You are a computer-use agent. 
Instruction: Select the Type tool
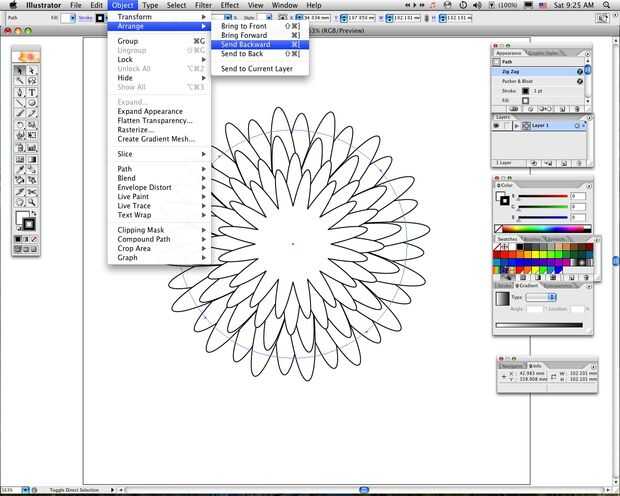[32, 93]
